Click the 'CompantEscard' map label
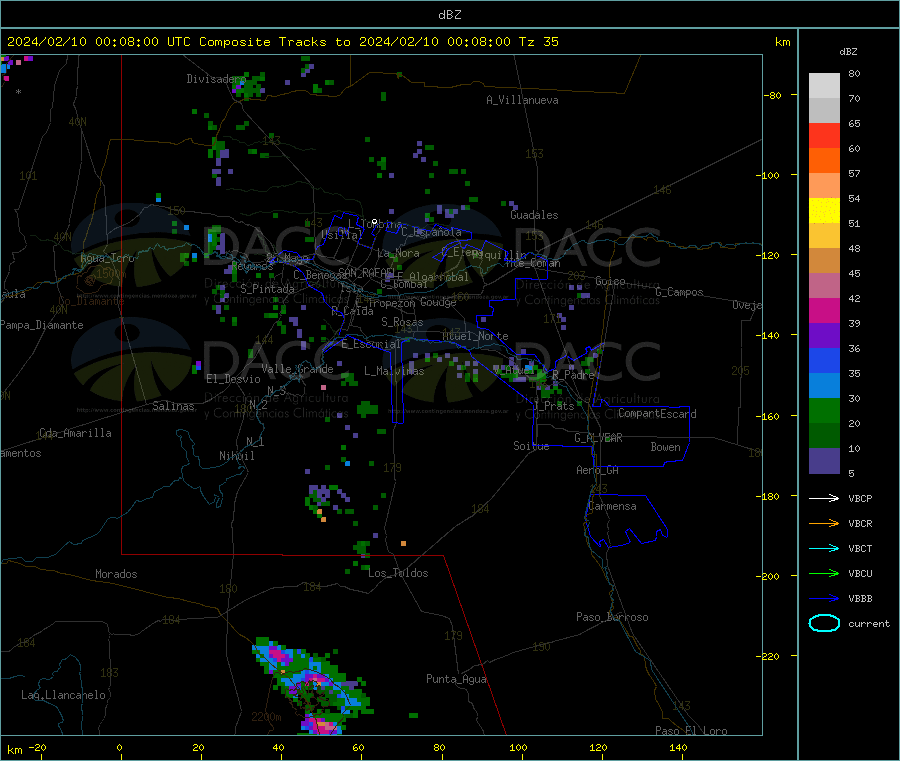The image size is (900, 761). 657,414
